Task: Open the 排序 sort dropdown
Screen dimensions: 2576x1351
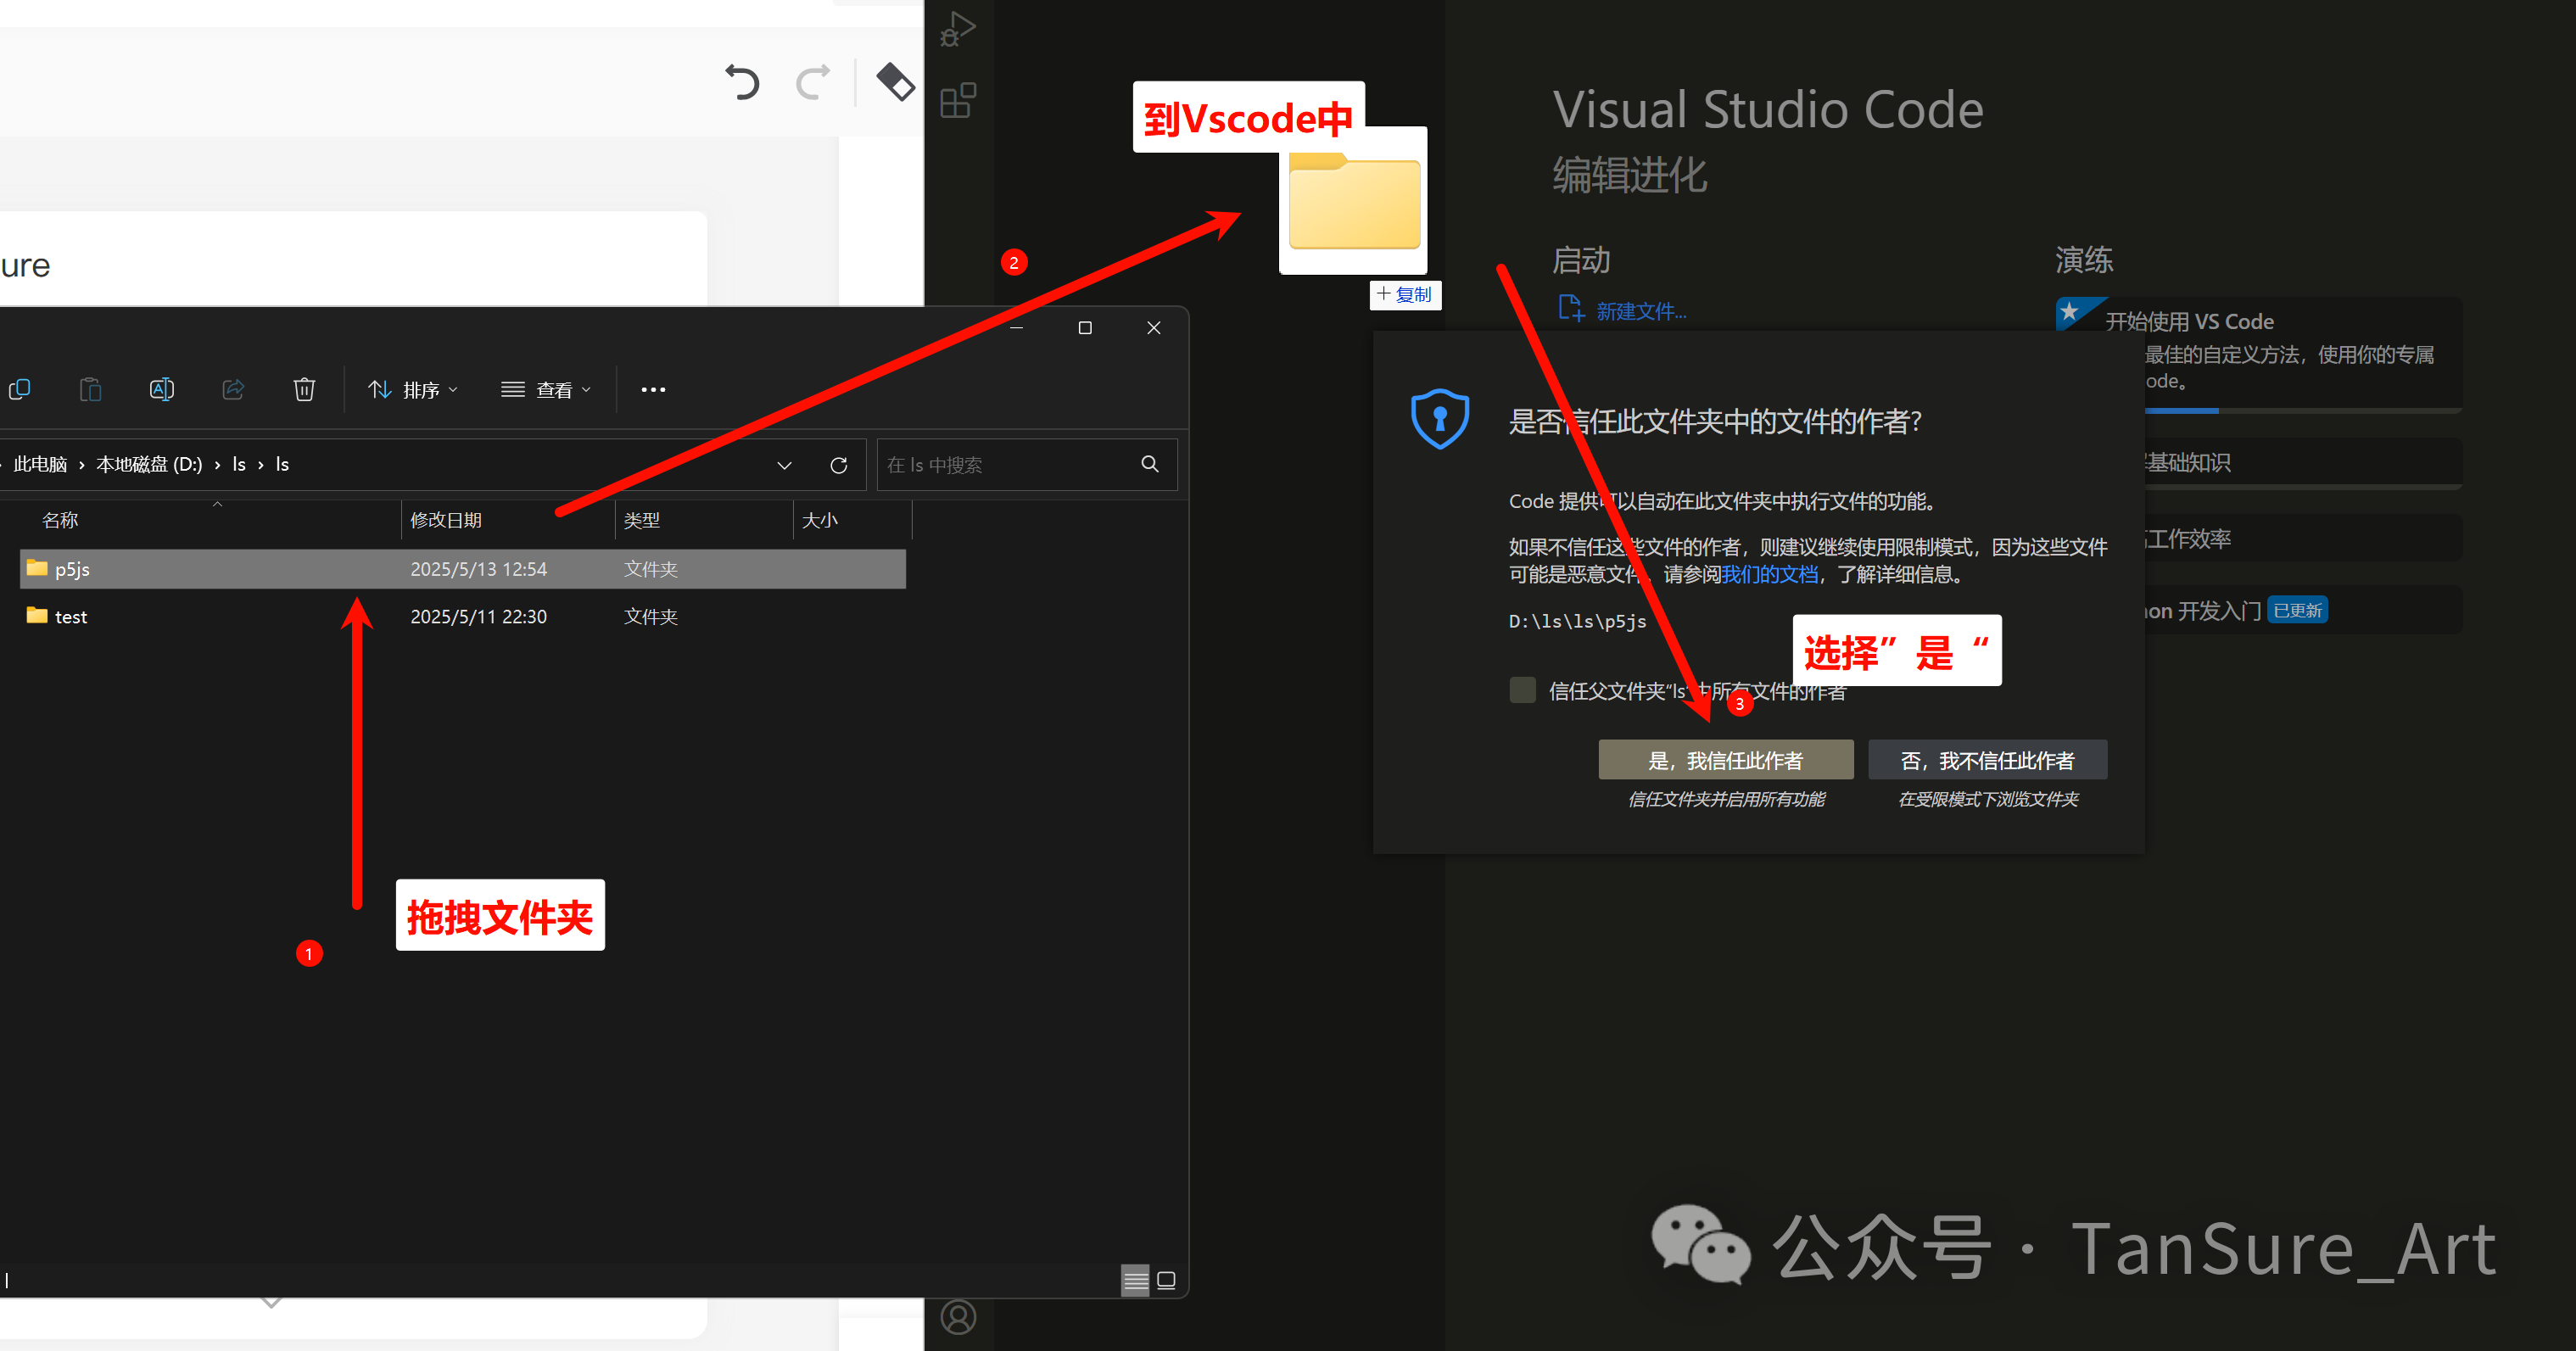Action: [x=412, y=389]
